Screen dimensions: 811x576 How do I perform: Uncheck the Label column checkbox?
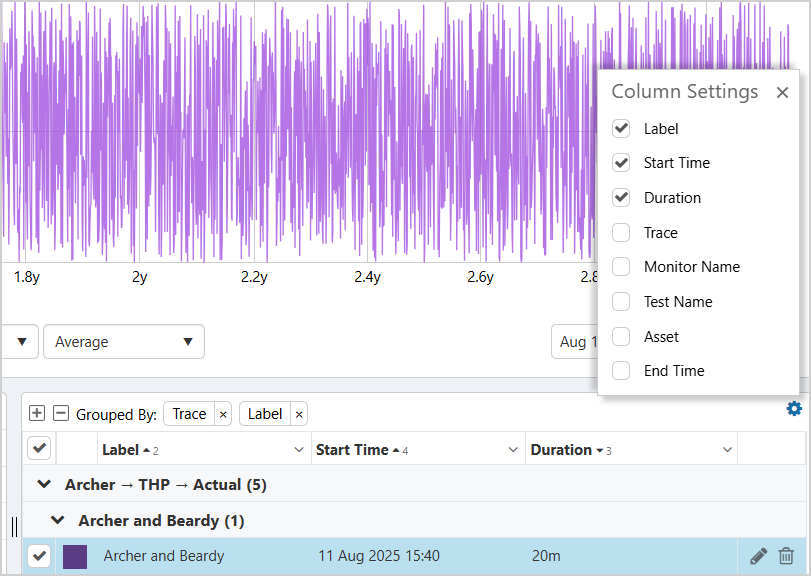pyautogui.click(x=621, y=129)
